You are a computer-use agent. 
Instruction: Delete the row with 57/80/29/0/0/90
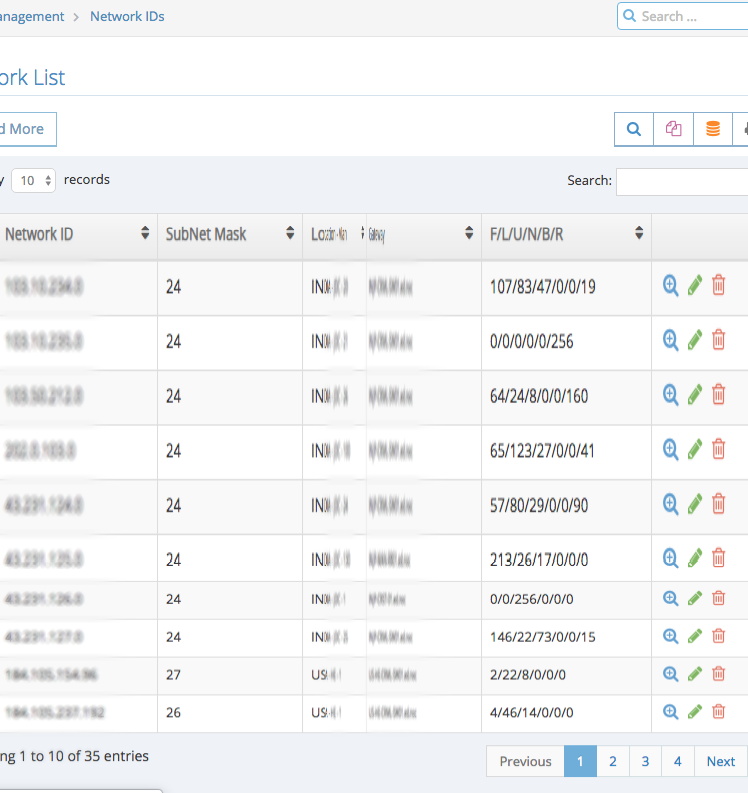click(719, 504)
